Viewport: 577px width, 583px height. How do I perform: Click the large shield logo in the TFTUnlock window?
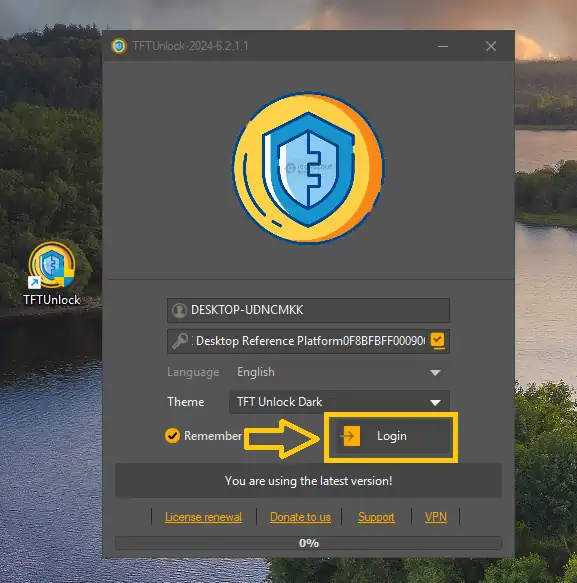[308, 168]
